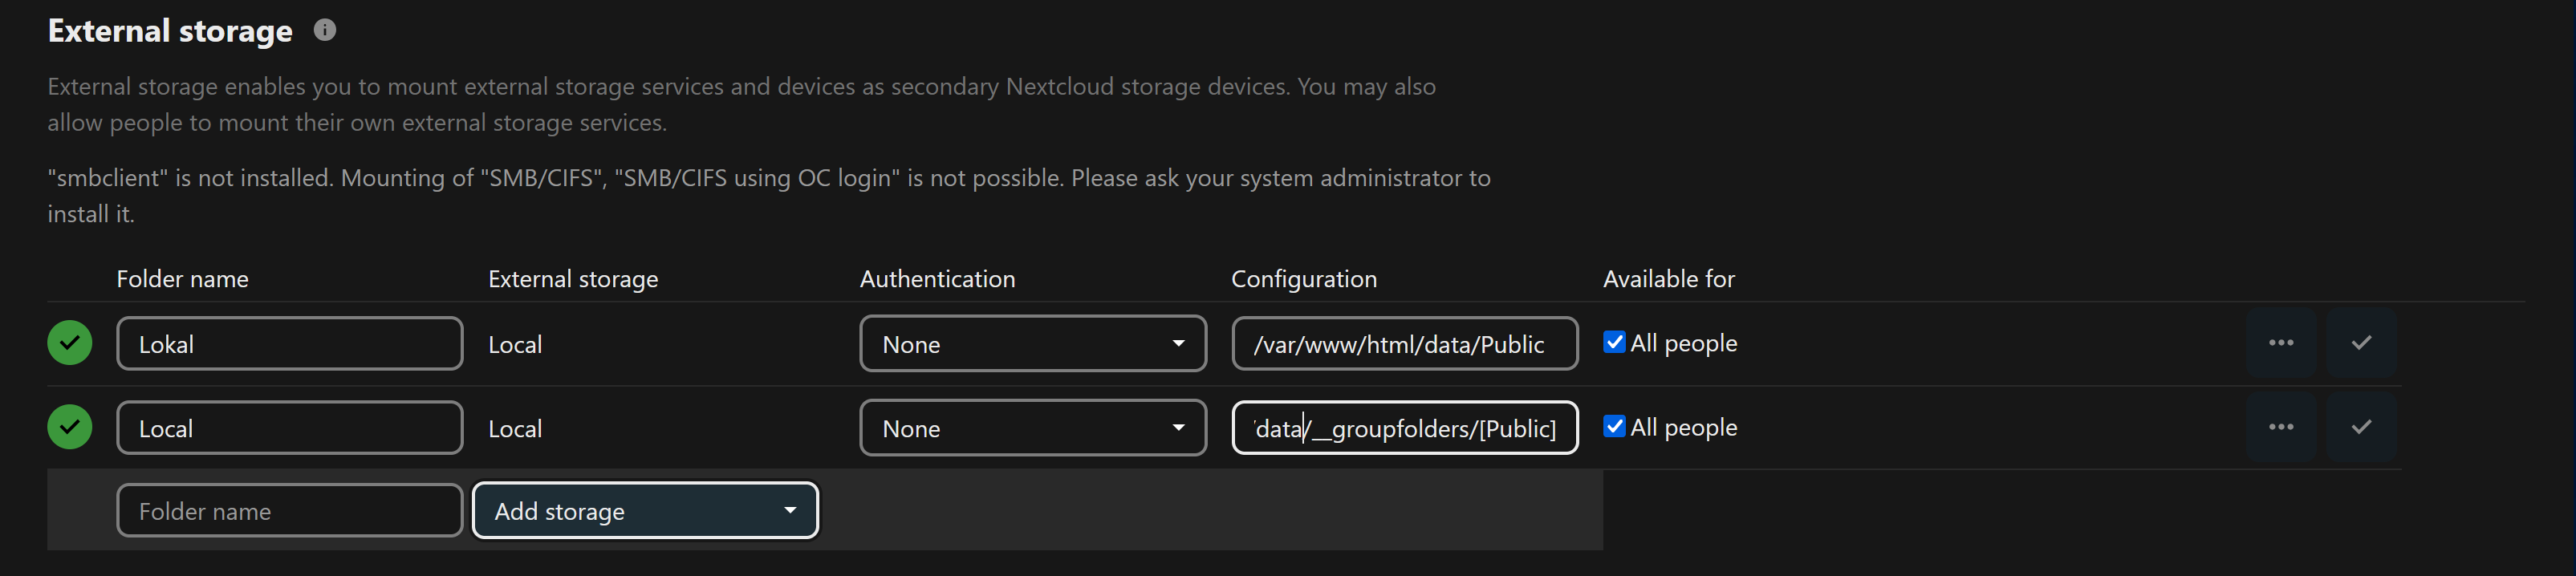The image size is (2576, 576).
Task: Open three-dots menu for Lokal storage
Action: (2280, 343)
